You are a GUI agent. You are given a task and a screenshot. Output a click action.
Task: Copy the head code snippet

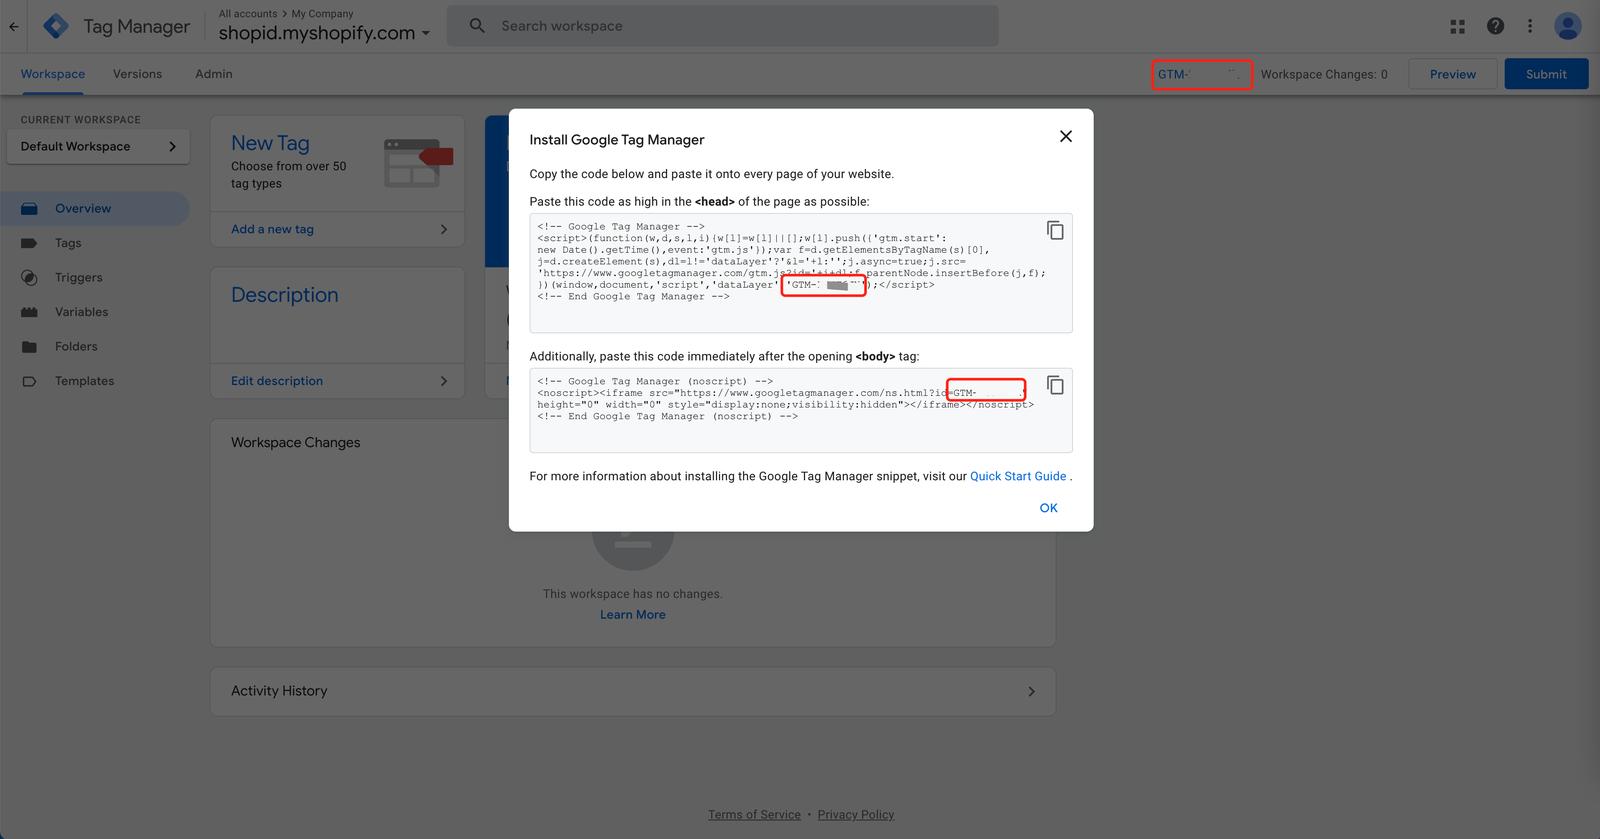tap(1055, 231)
